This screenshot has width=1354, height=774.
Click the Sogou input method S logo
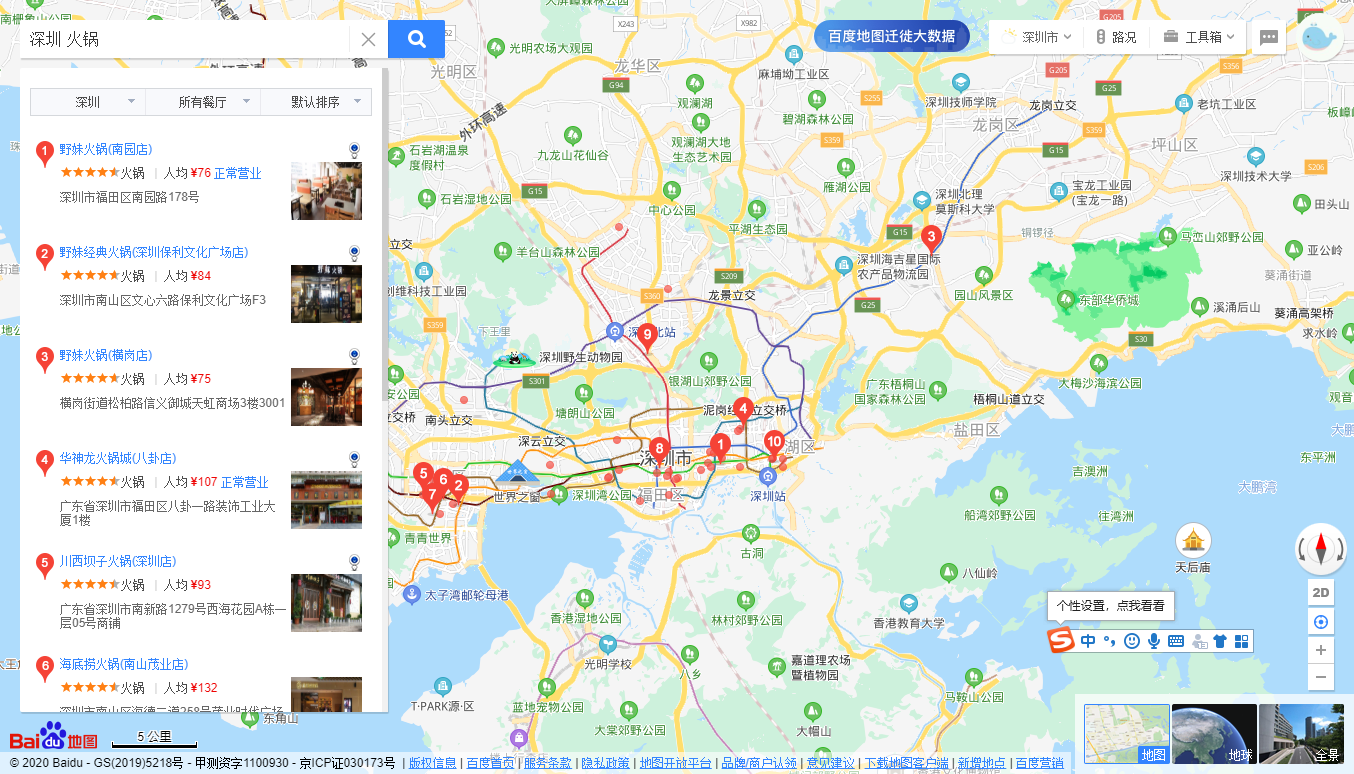point(1060,640)
